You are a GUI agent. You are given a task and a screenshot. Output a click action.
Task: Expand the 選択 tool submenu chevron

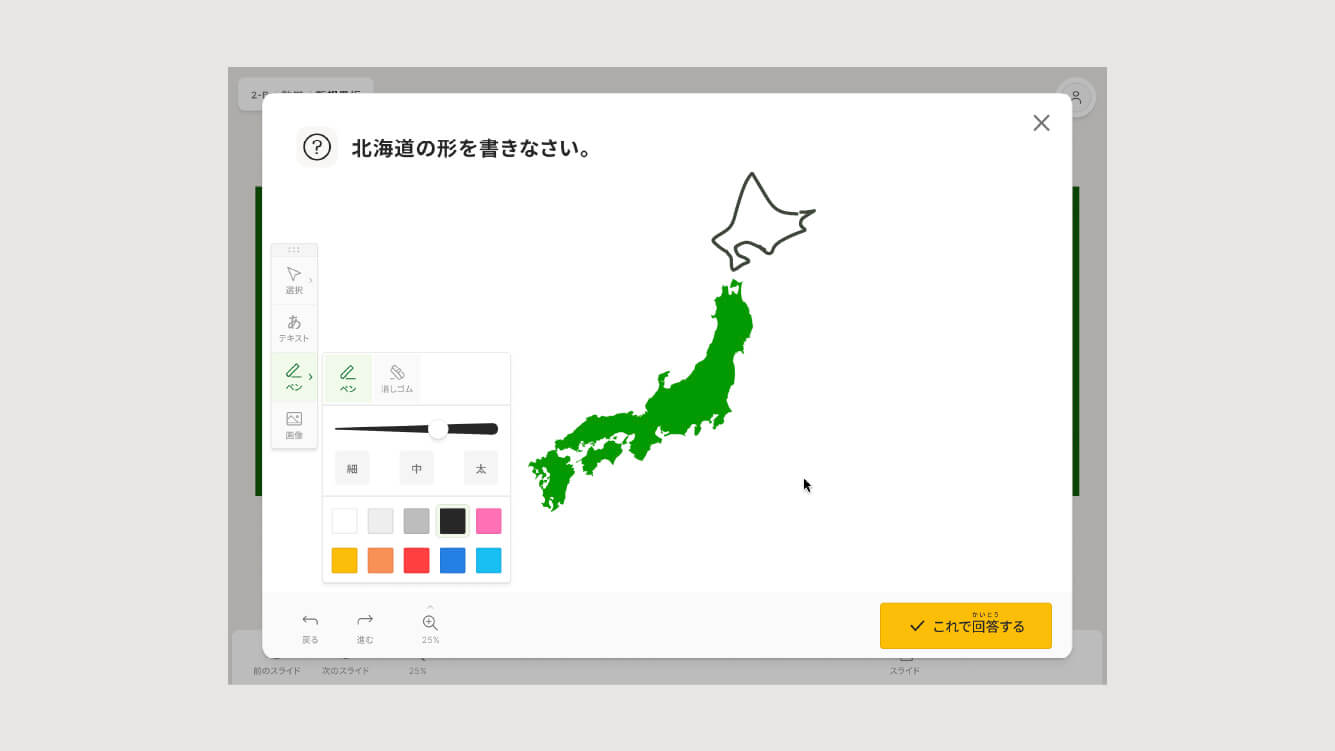(x=311, y=280)
